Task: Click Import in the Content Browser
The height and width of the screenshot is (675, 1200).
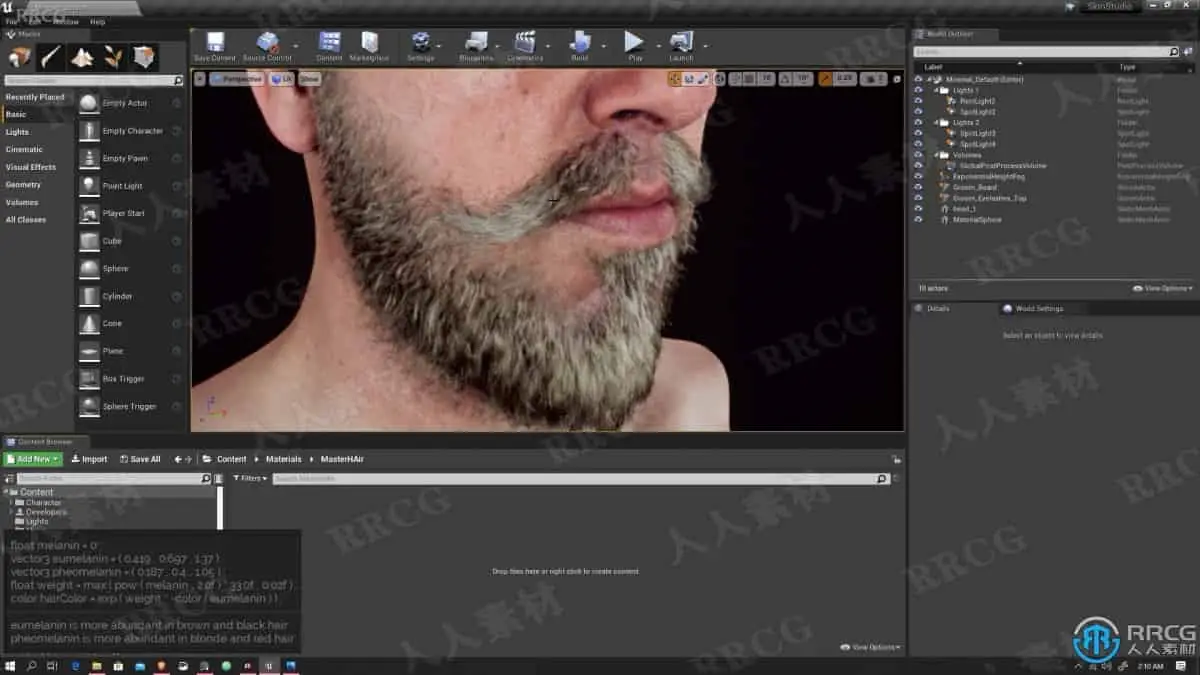Action: pyautogui.click(x=89, y=459)
